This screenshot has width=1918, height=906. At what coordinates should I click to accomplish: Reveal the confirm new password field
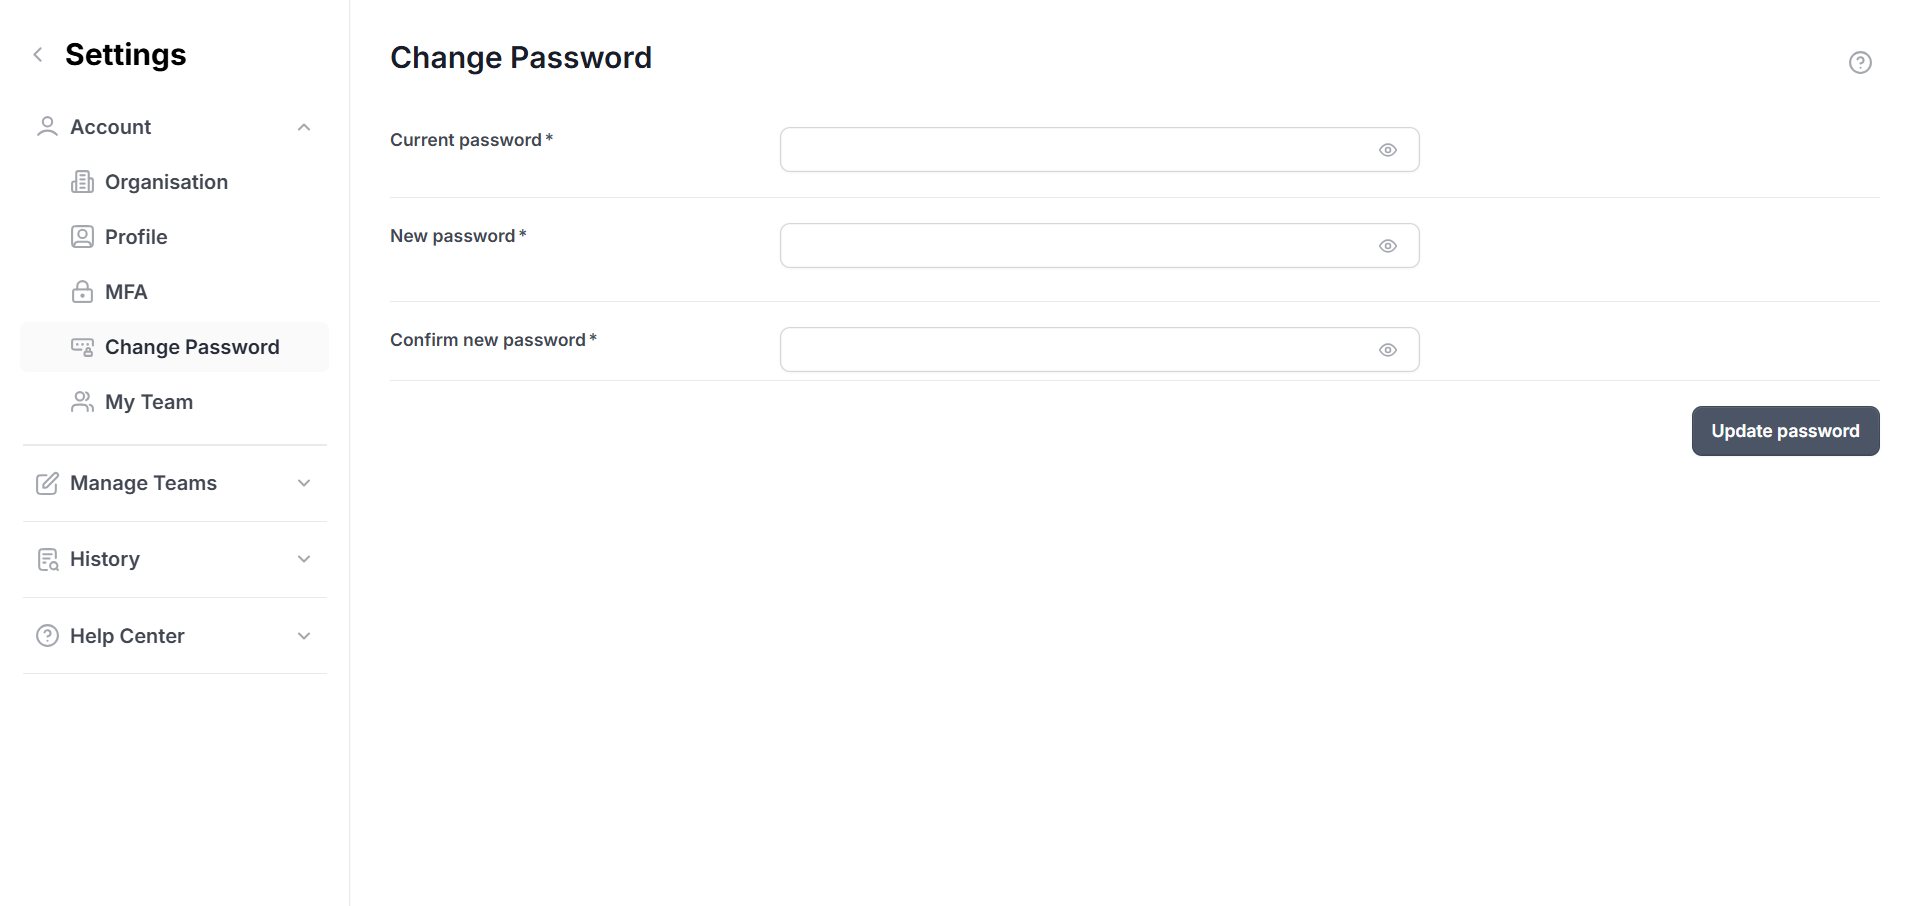point(1388,350)
